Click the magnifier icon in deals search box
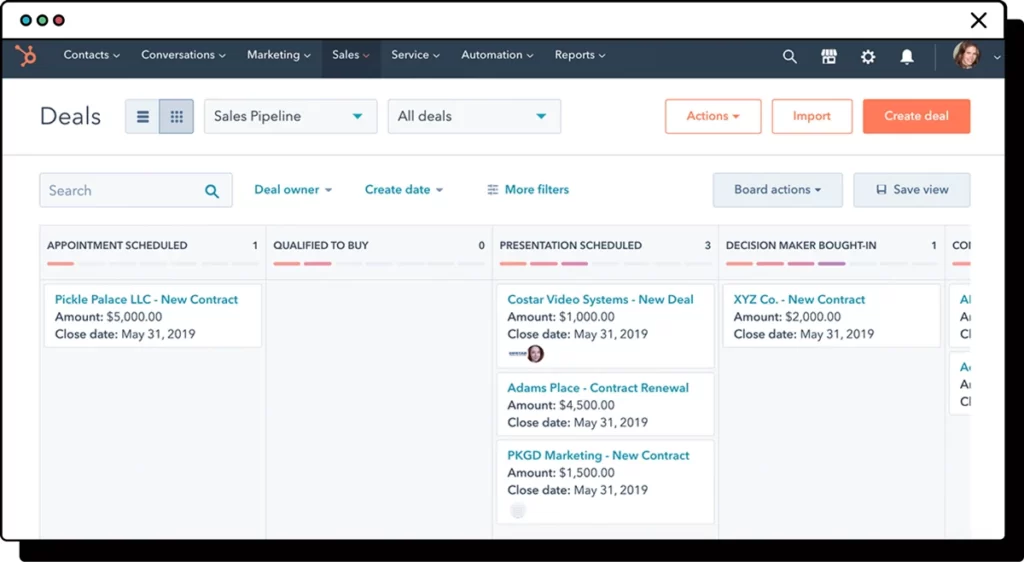Image resolution: width=1024 pixels, height=562 pixels. click(x=212, y=191)
